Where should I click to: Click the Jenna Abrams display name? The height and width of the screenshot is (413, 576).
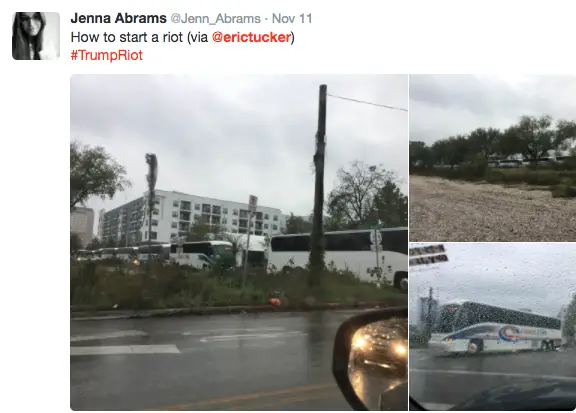click(x=118, y=18)
